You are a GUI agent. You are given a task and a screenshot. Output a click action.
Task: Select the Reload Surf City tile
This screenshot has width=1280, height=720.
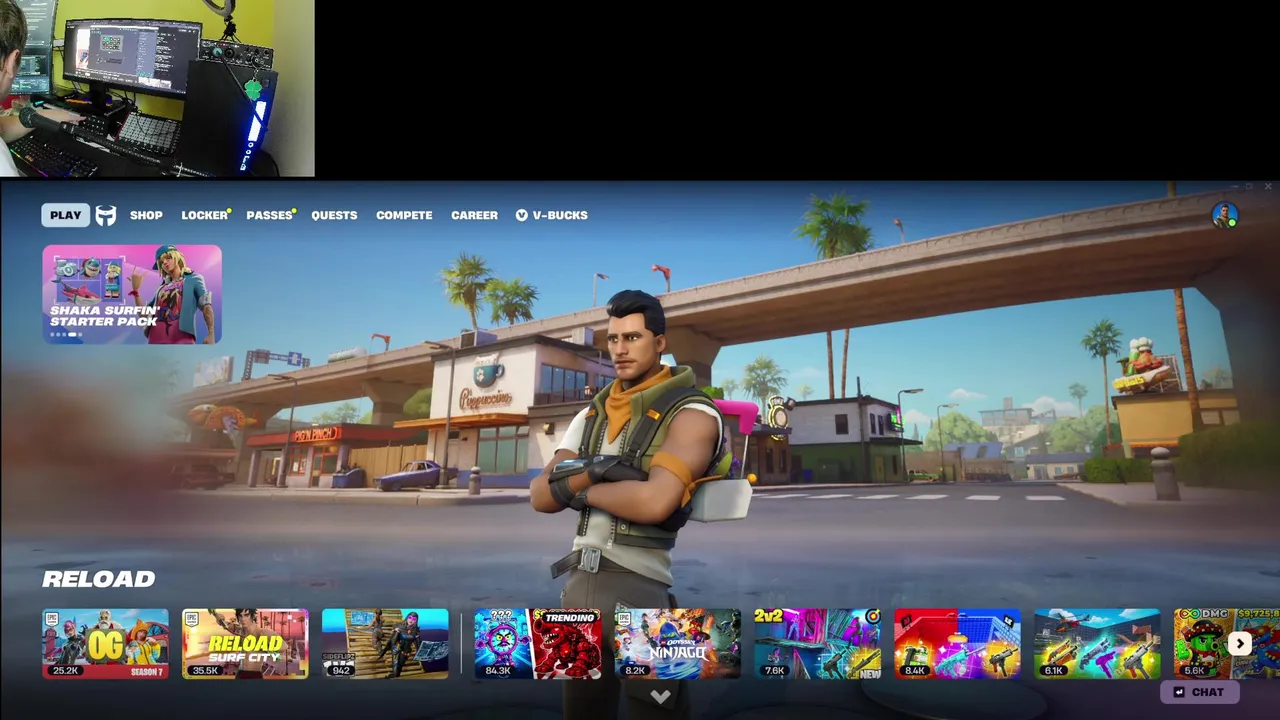[245, 644]
